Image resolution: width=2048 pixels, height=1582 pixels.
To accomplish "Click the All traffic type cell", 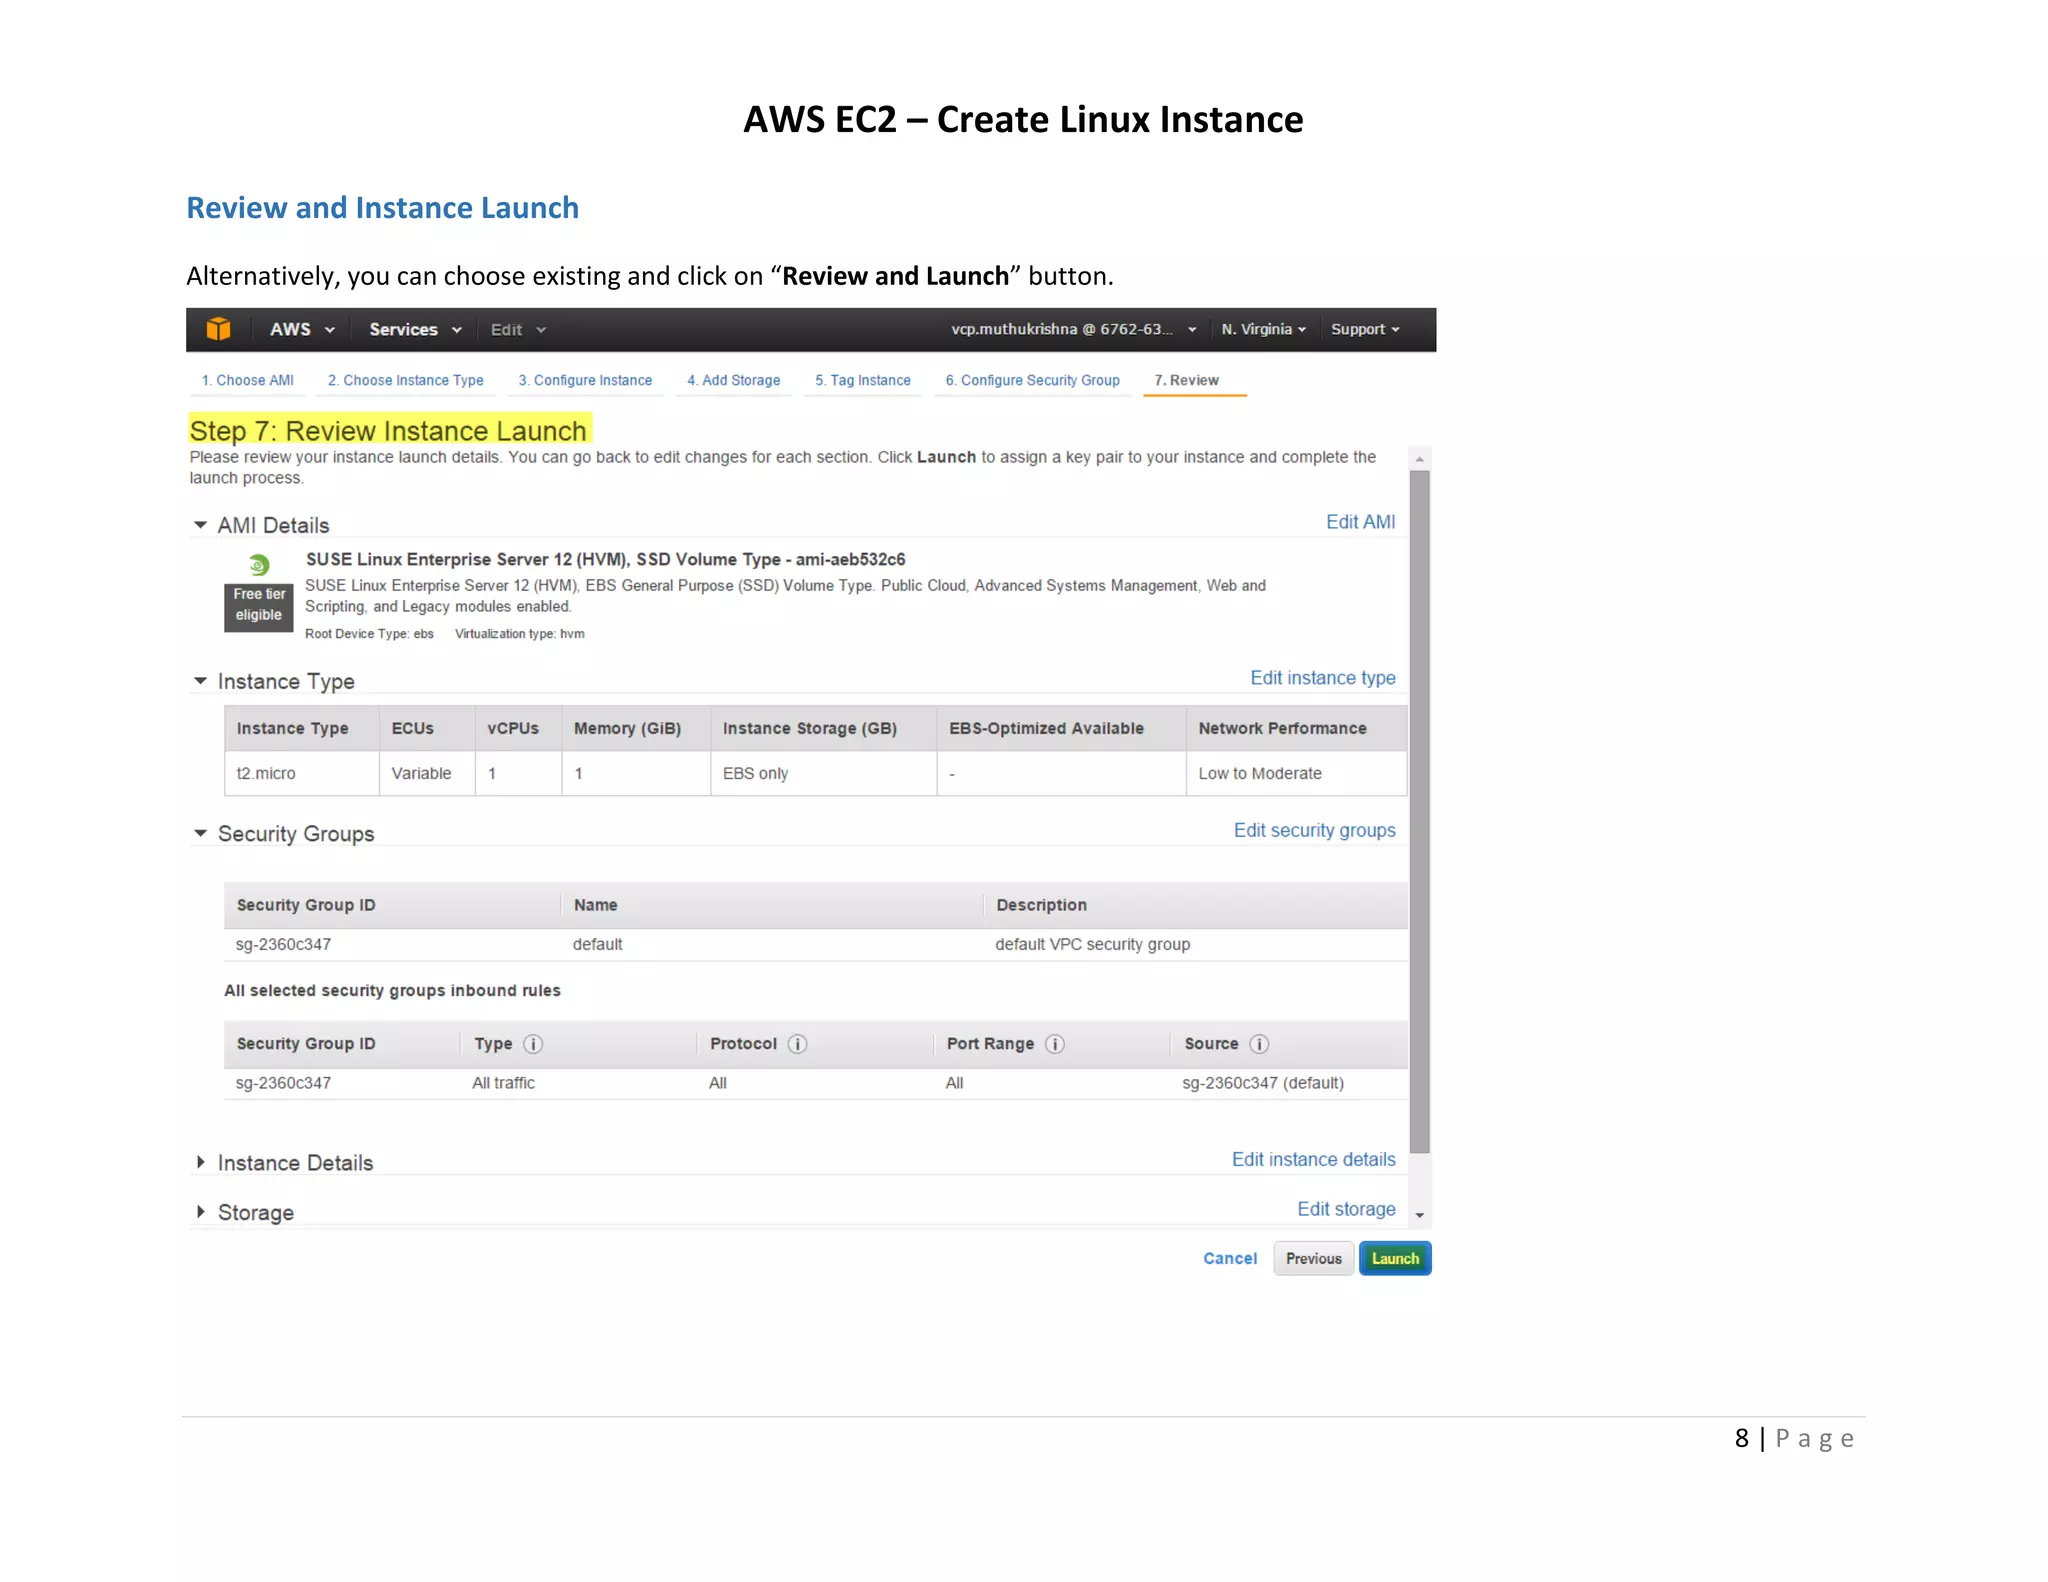I will (x=503, y=1083).
